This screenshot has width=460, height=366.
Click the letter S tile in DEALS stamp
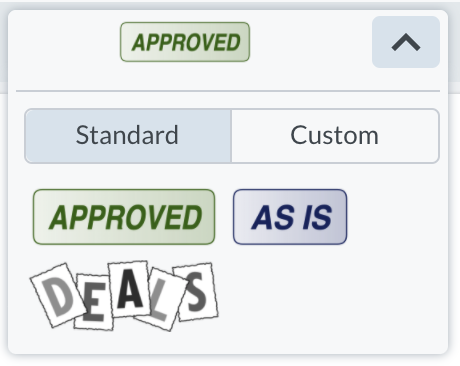197,292
